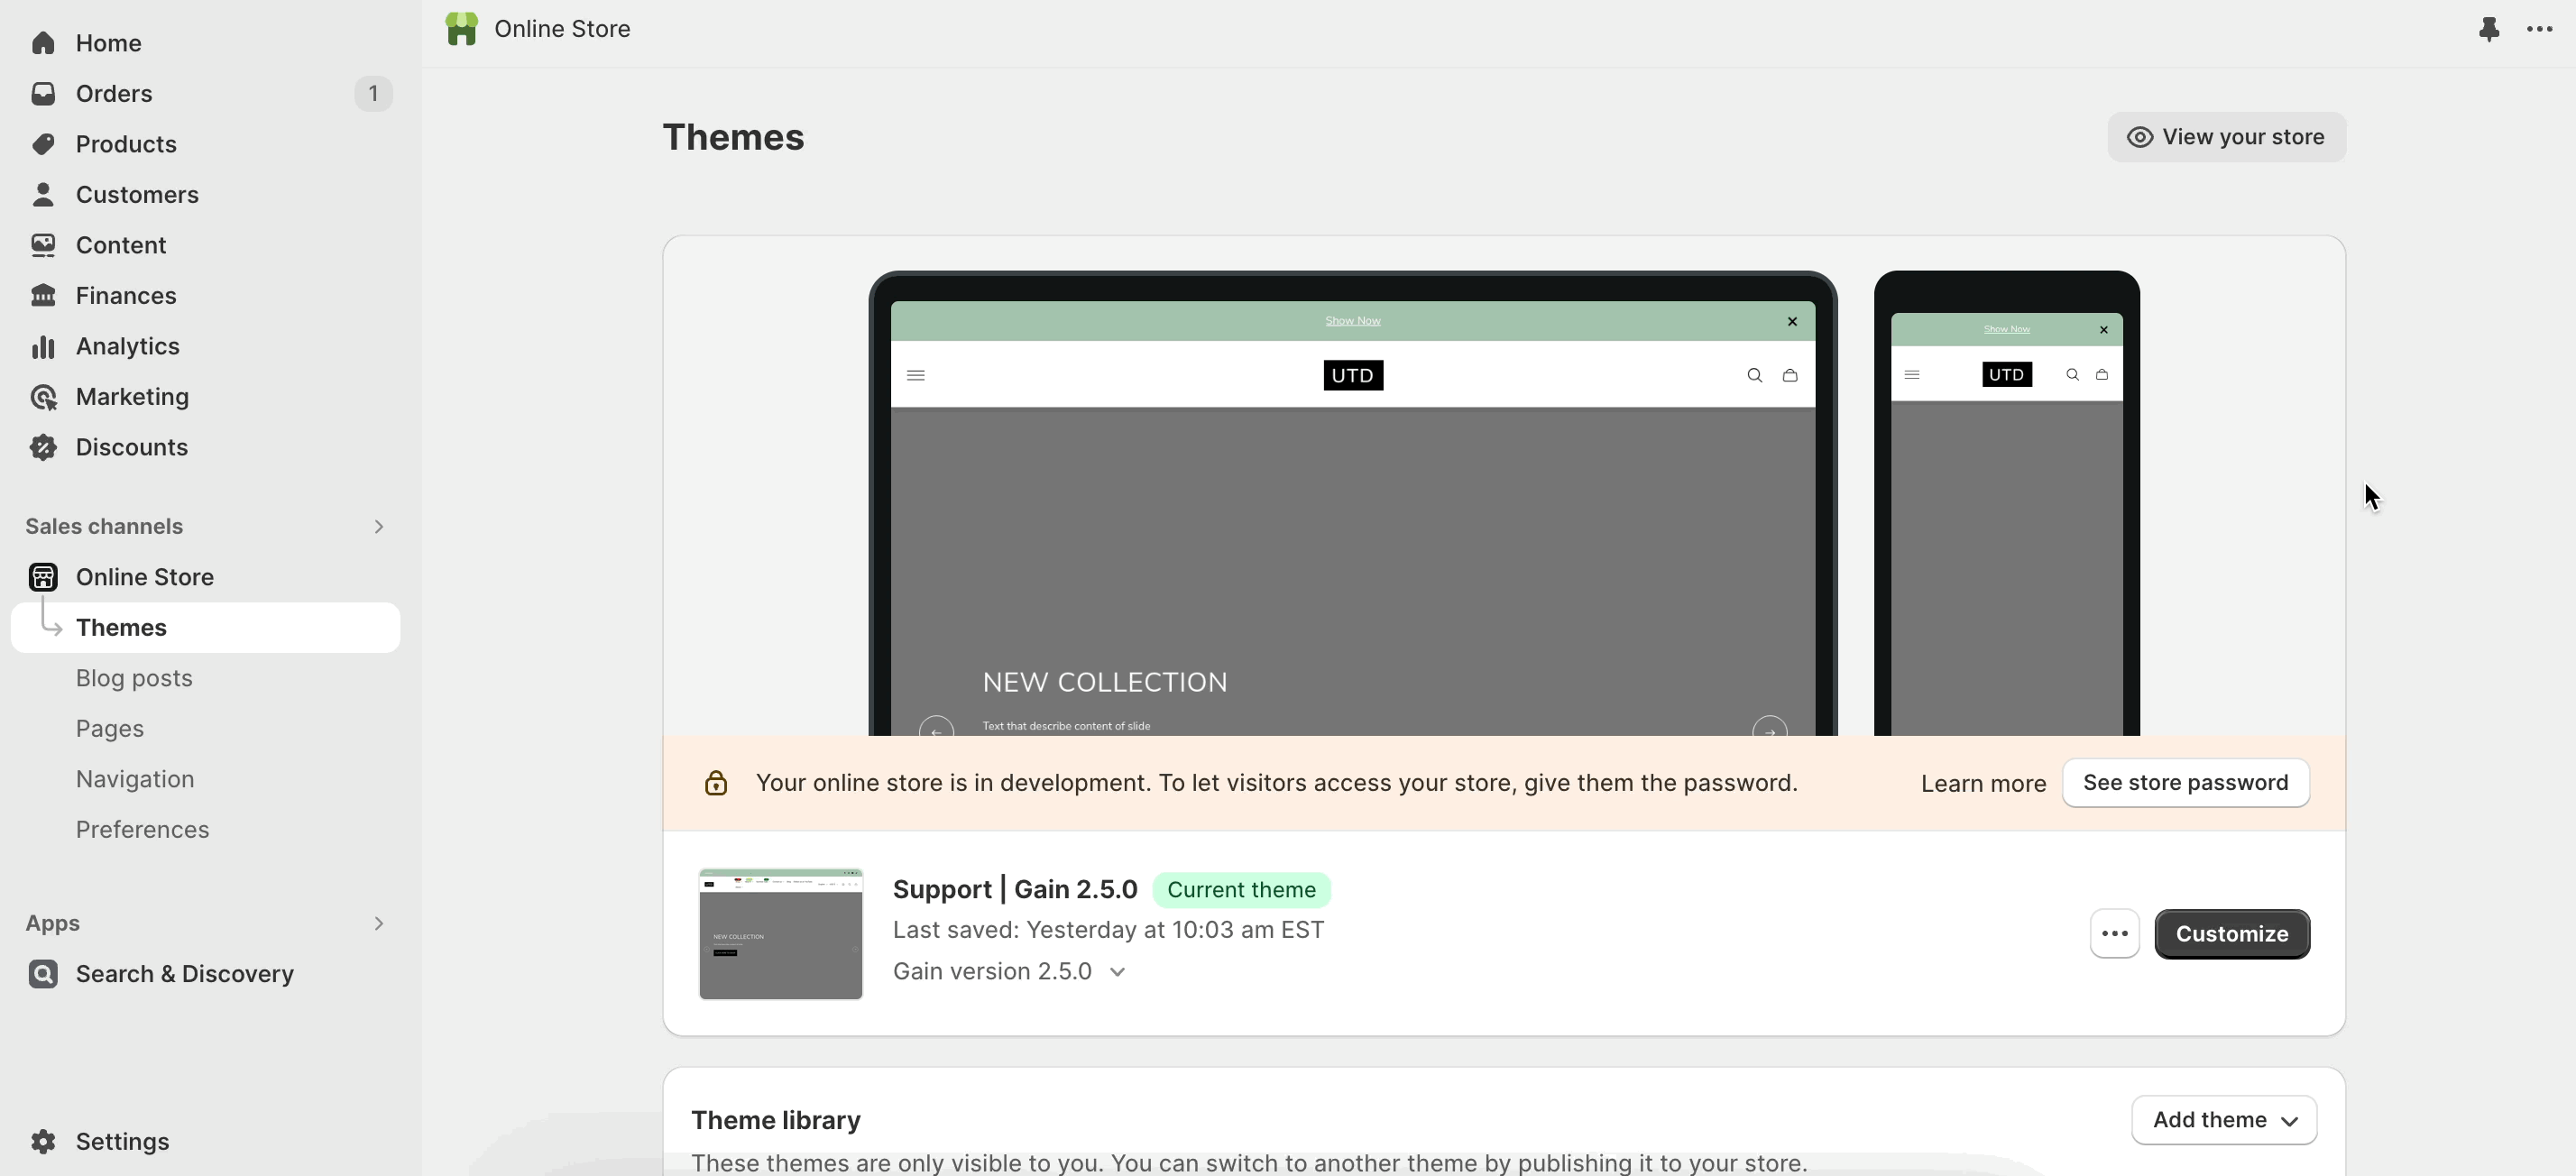
Task: Follow the Learn more link
Action: click(1983, 783)
